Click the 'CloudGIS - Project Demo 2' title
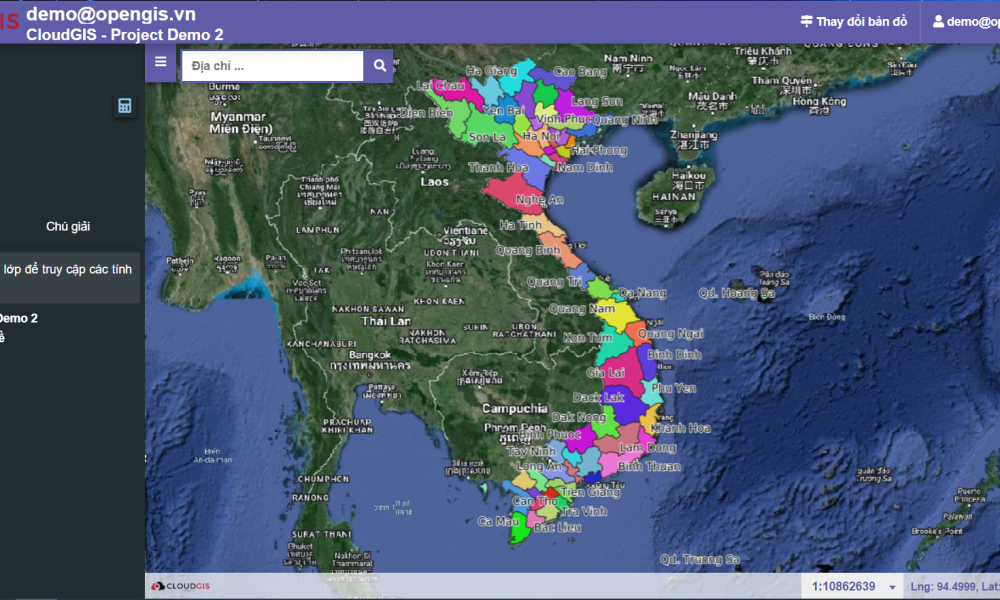Screen dimensions: 1000x600 [x=125, y=34]
